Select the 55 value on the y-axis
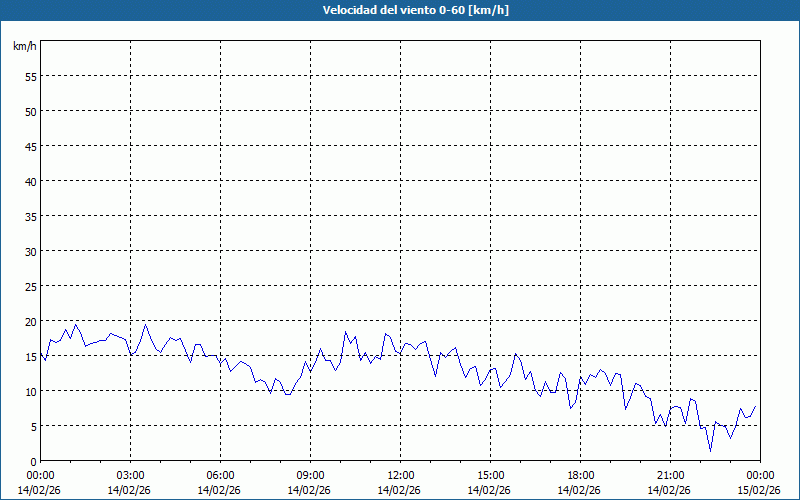Viewport: 800px width, 500px height. point(30,76)
